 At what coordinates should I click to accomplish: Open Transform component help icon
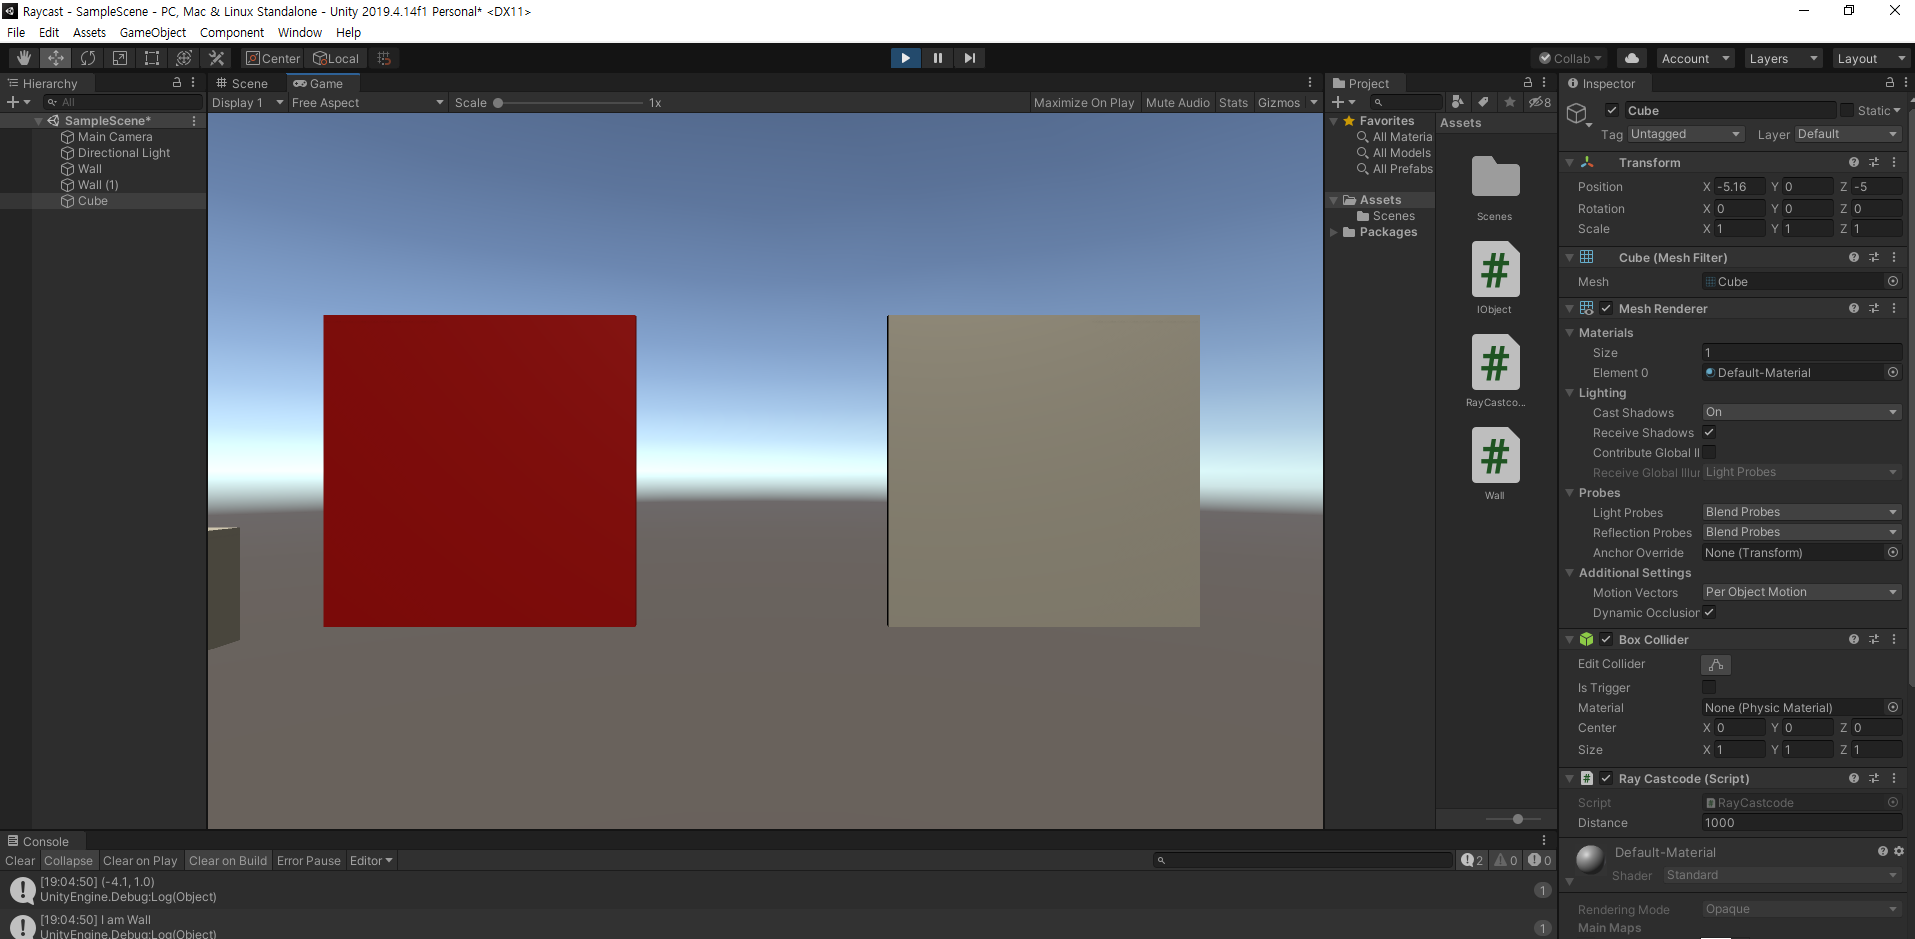tap(1854, 162)
